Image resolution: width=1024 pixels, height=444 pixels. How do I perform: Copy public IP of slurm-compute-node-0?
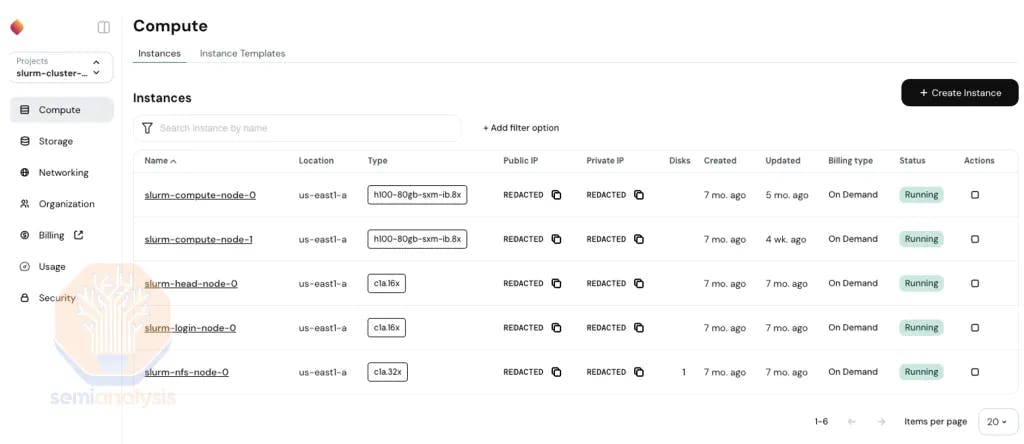556,195
